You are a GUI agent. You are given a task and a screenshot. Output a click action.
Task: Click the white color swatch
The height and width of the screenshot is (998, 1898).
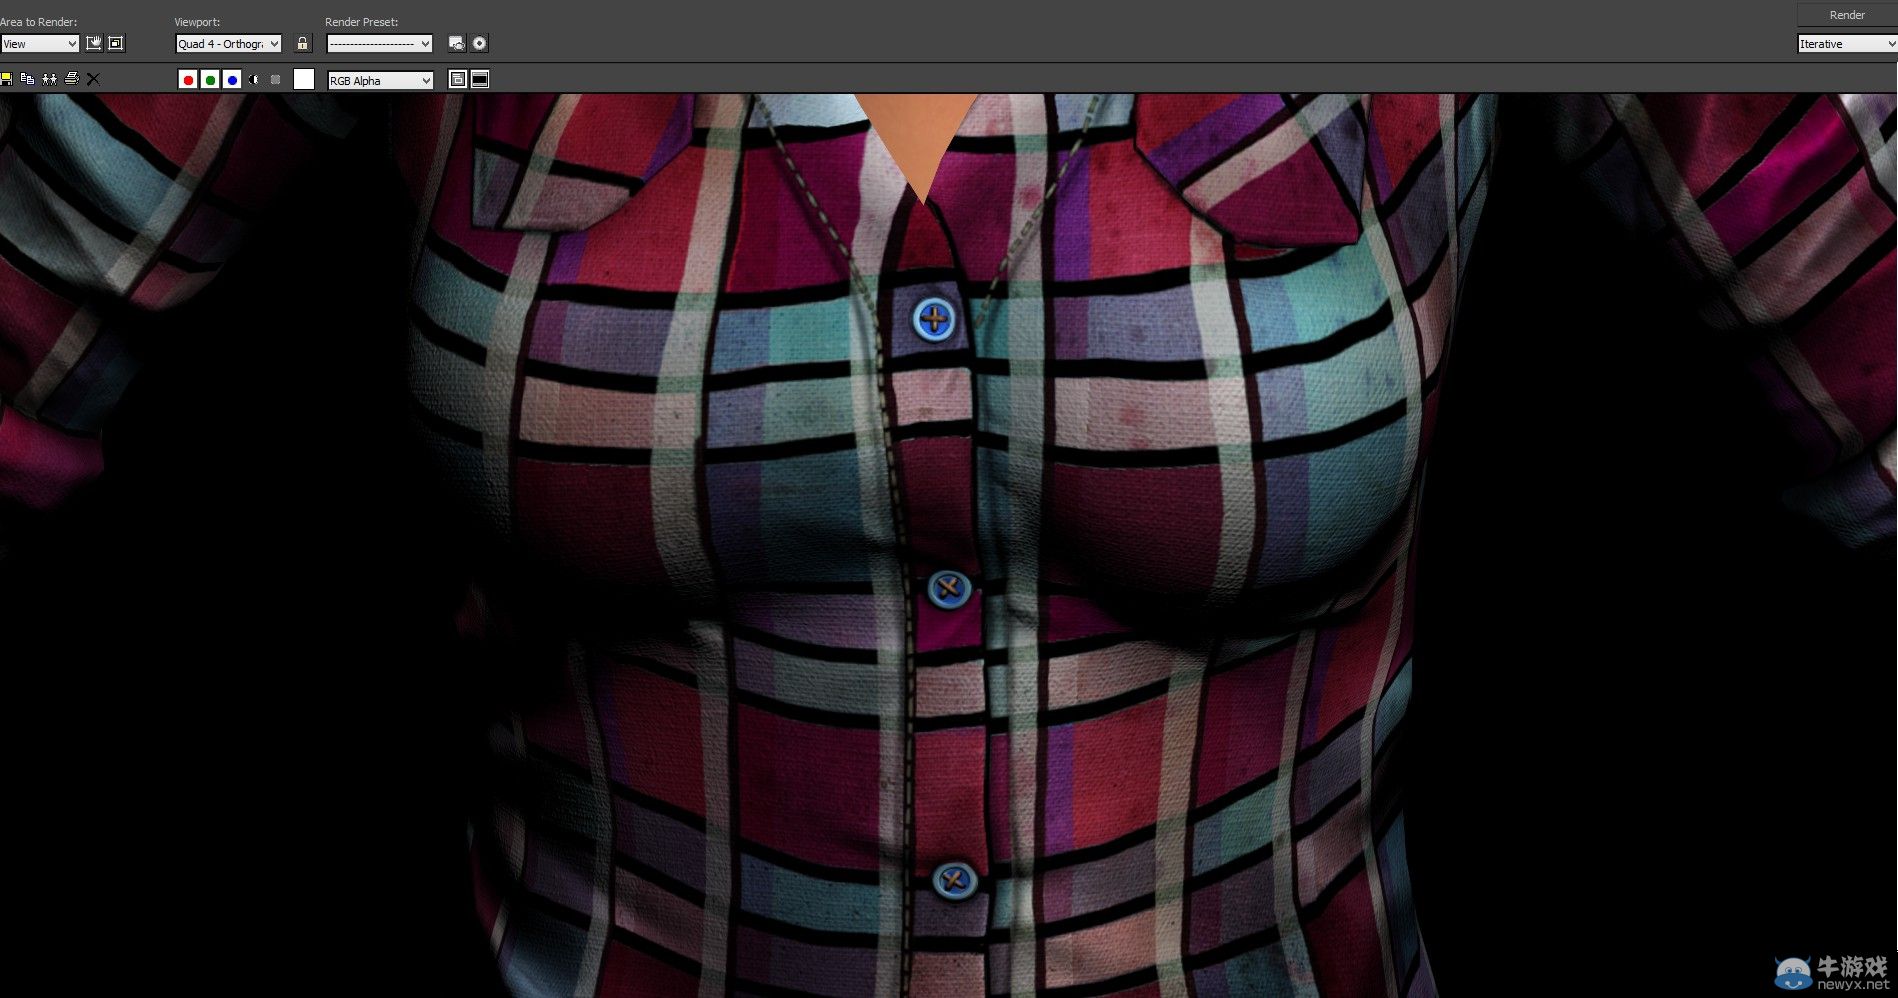pos(304,80)
